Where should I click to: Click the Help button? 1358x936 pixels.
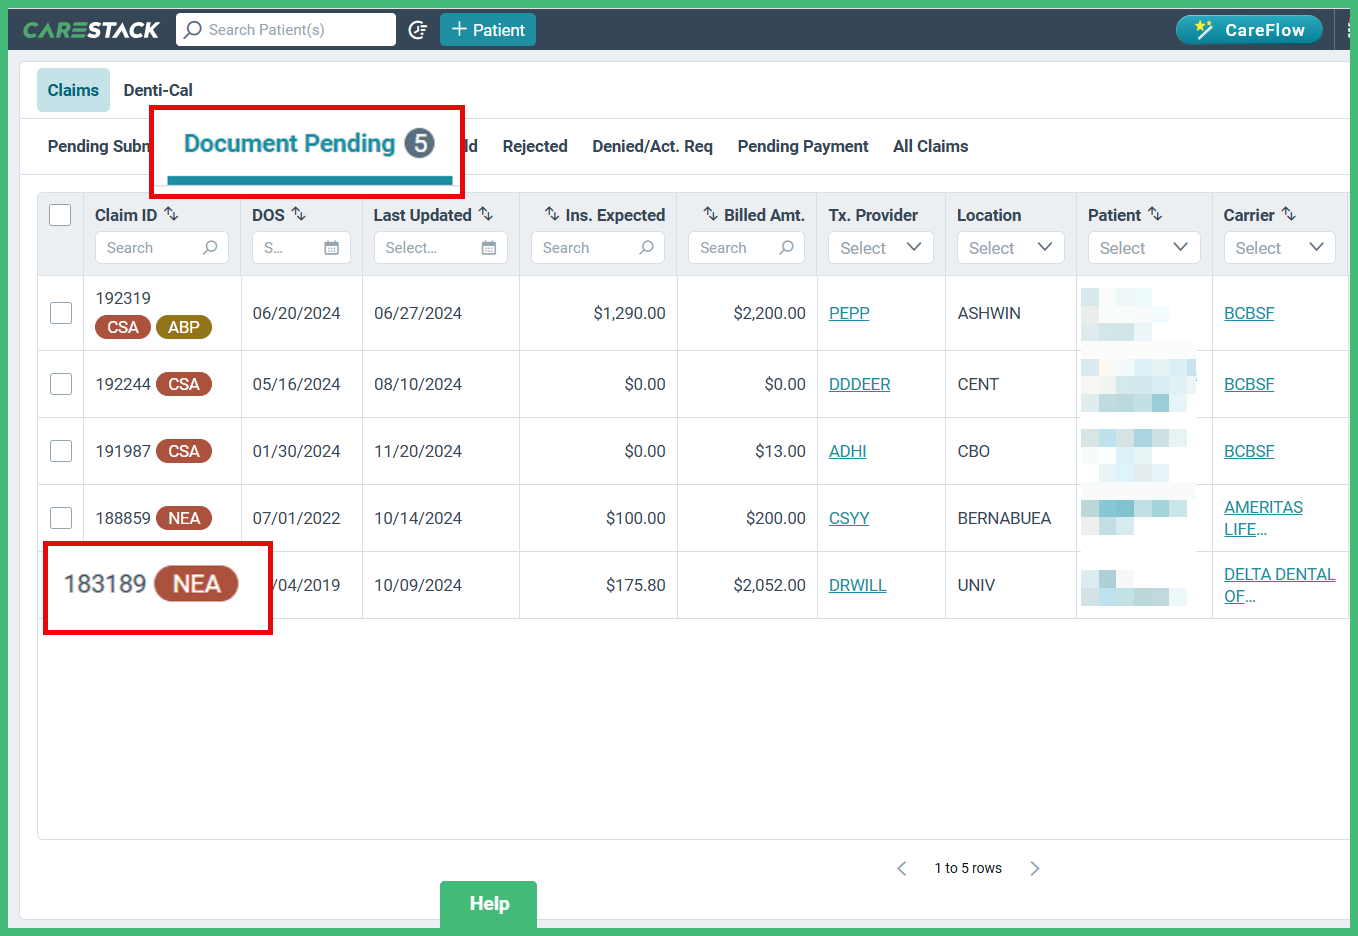pyautogui.click(x=488, y=903)
